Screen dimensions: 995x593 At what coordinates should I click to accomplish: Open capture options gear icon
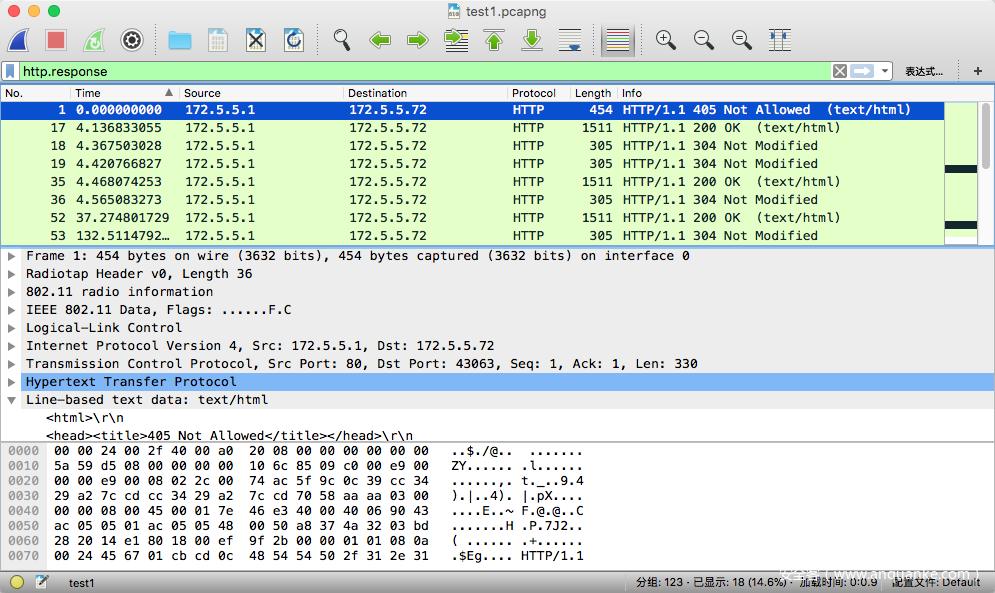click(132, 40)
